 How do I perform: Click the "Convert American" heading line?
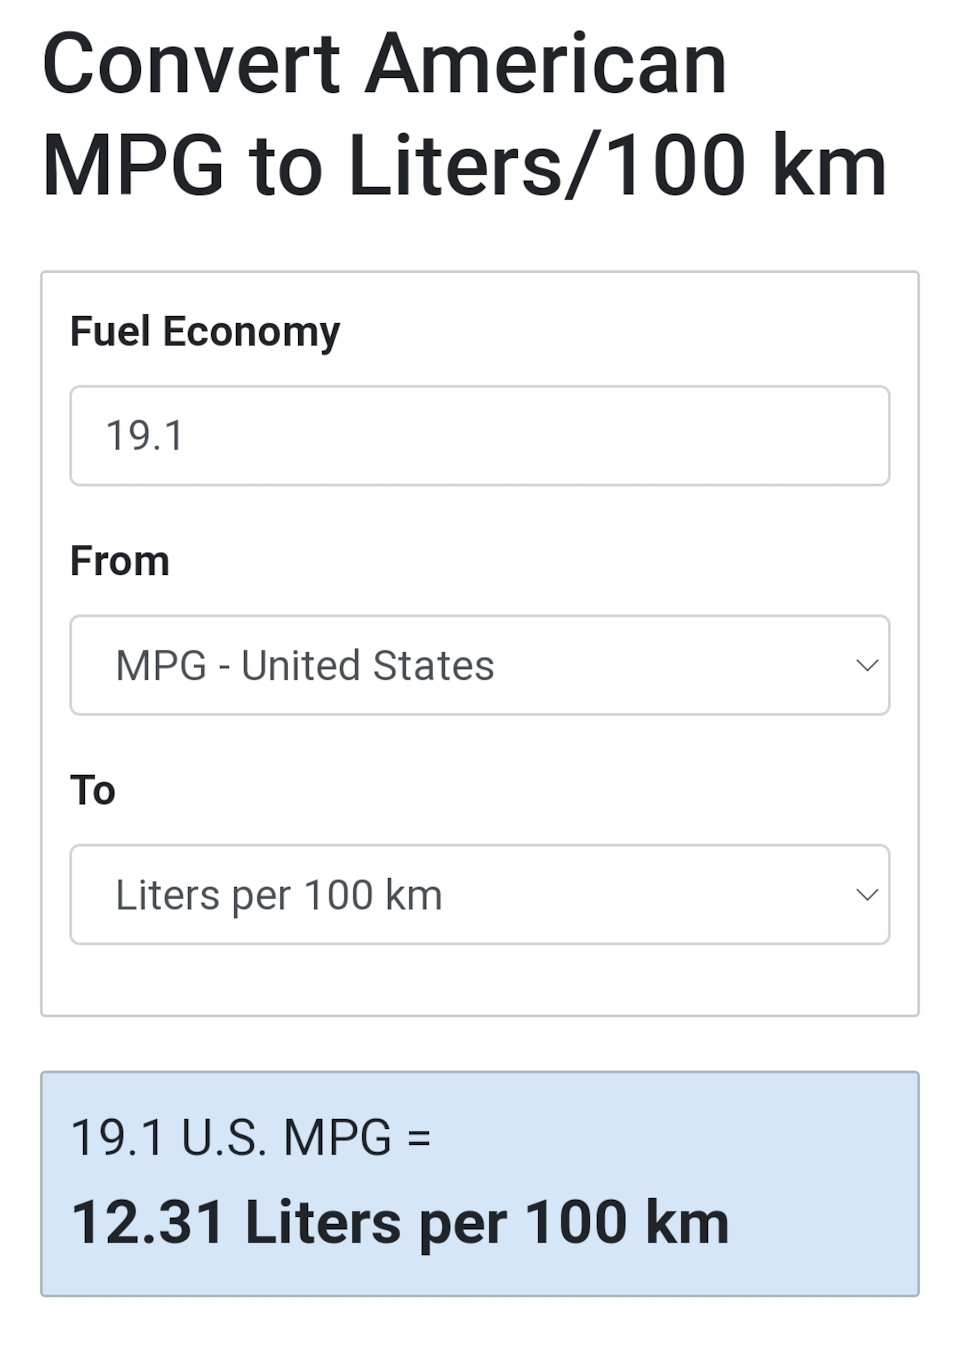[385, 65]
